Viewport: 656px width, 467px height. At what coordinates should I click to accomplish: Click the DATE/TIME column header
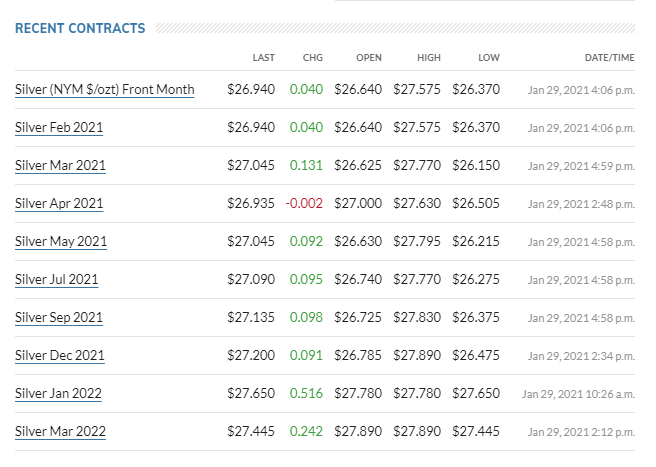[610, 58]
